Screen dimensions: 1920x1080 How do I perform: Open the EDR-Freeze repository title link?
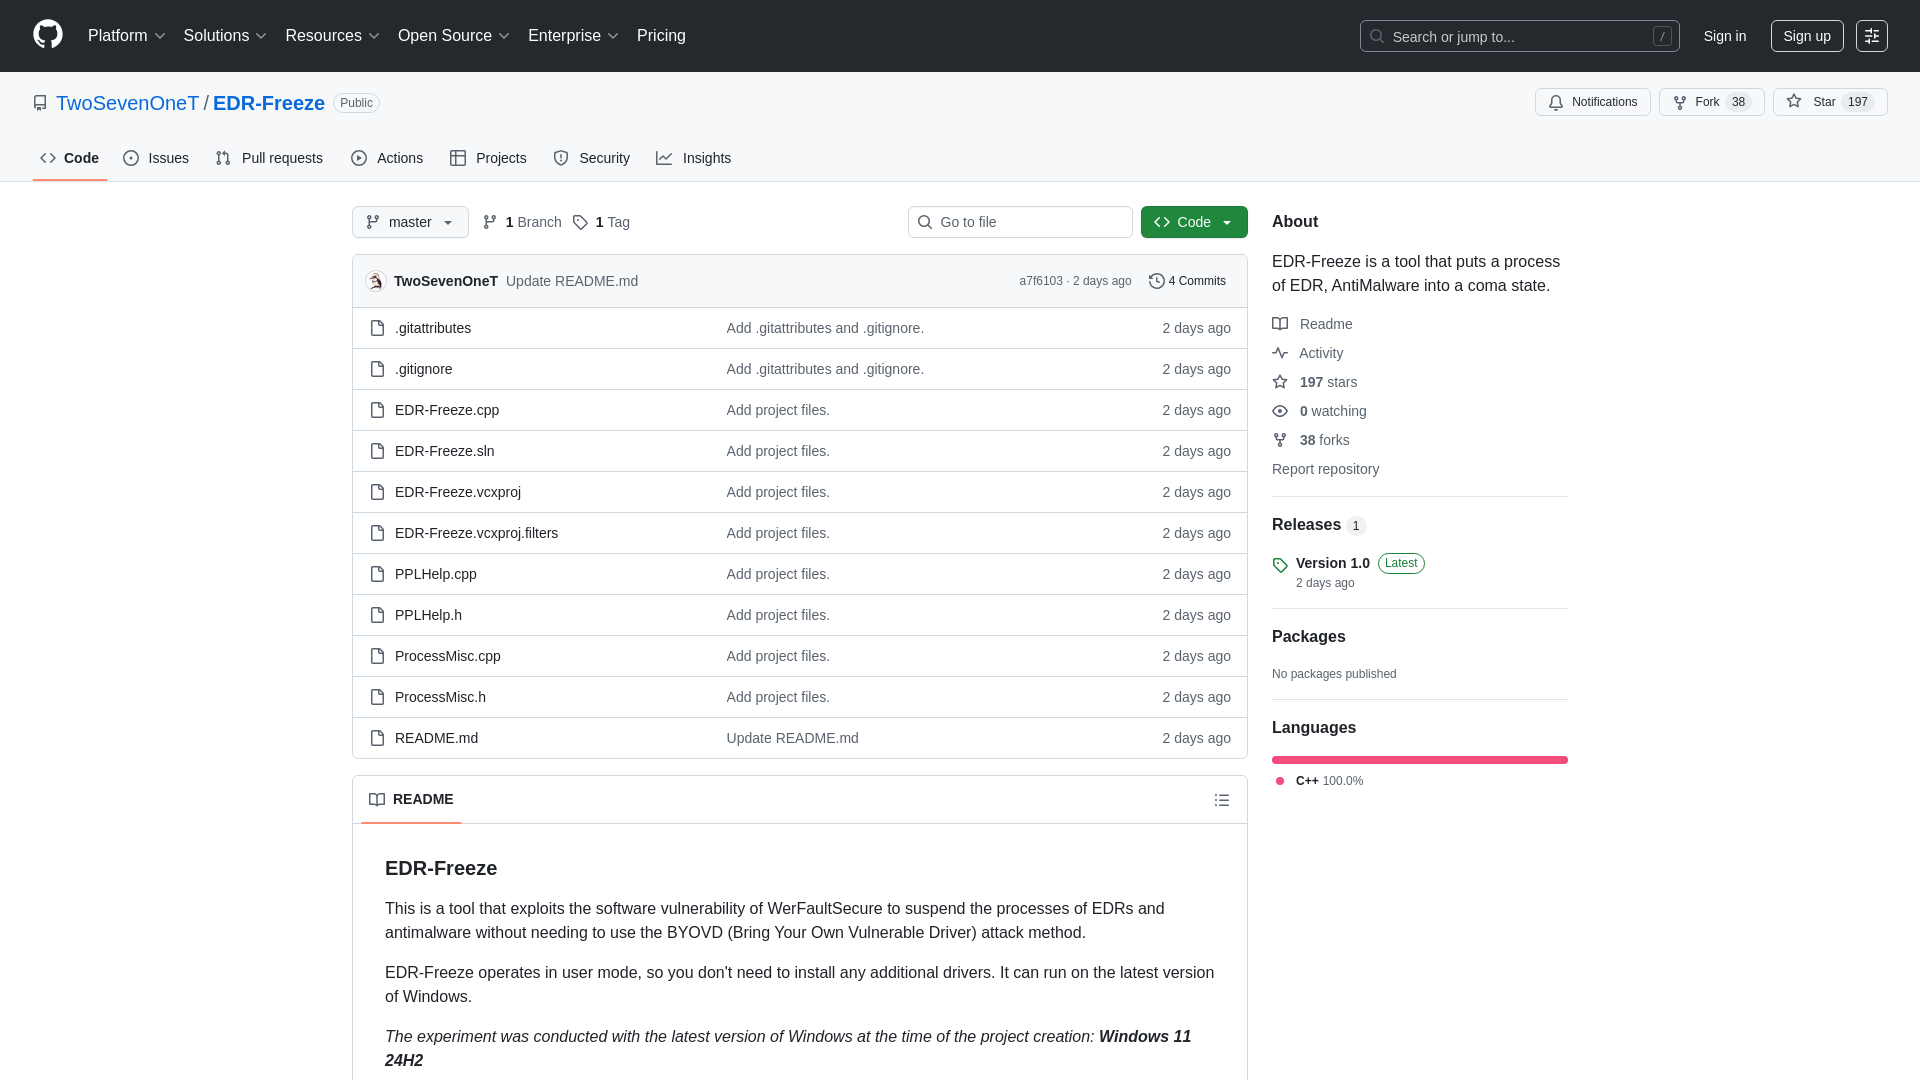coord(269,103)
